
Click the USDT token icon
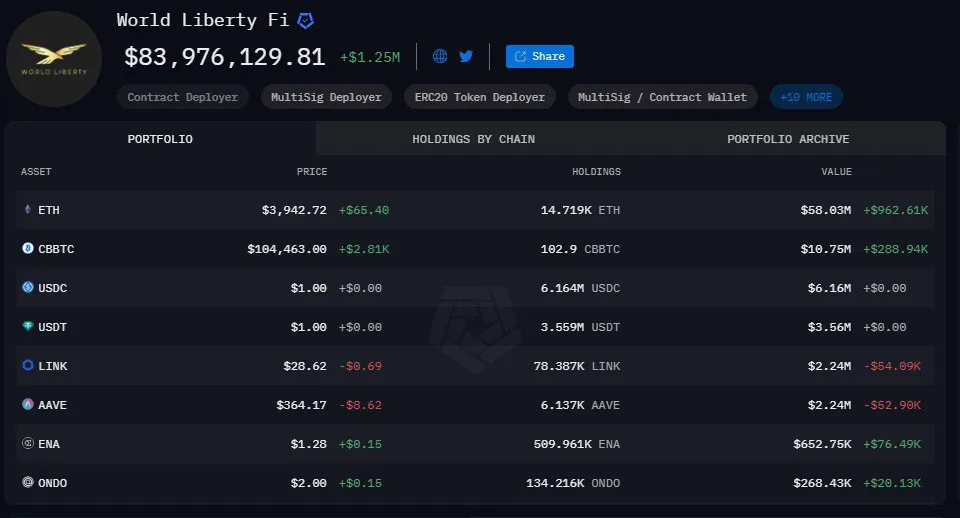[27, 327]
